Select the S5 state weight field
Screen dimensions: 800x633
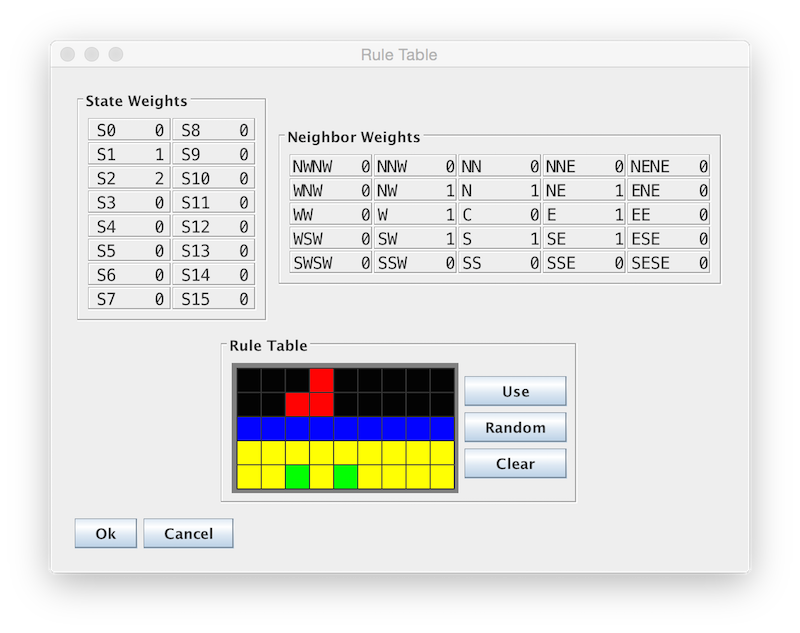pos(129,250)
